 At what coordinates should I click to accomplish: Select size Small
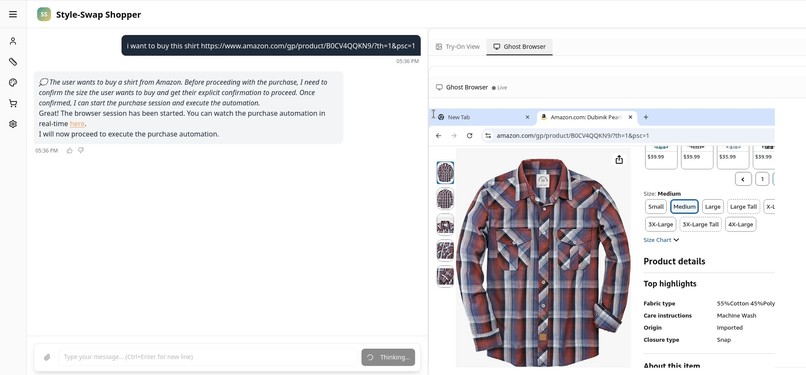[x=656, y=207]
